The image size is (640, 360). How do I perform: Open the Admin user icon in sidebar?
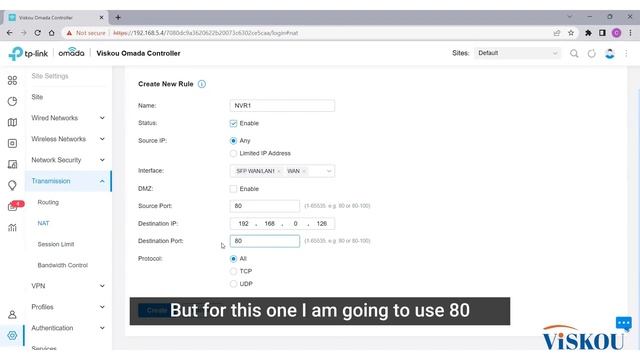[12, 315]
